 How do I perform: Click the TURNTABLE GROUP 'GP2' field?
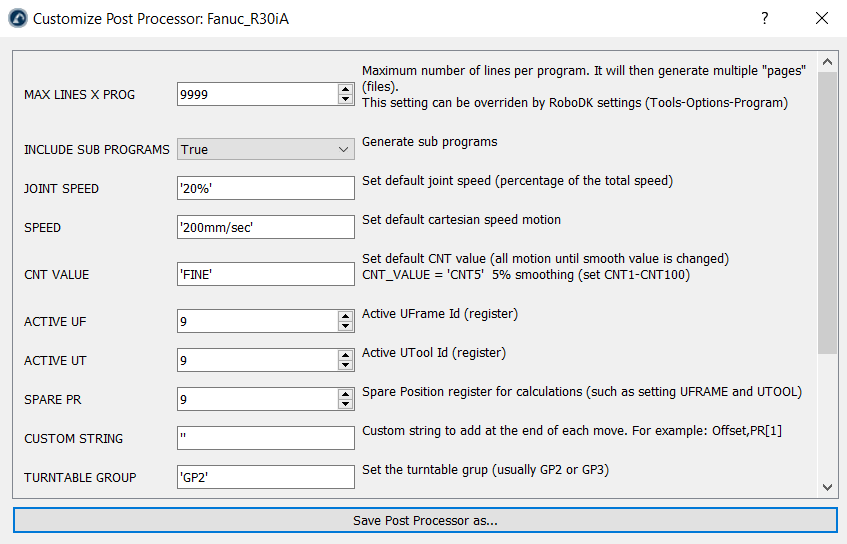265,477
